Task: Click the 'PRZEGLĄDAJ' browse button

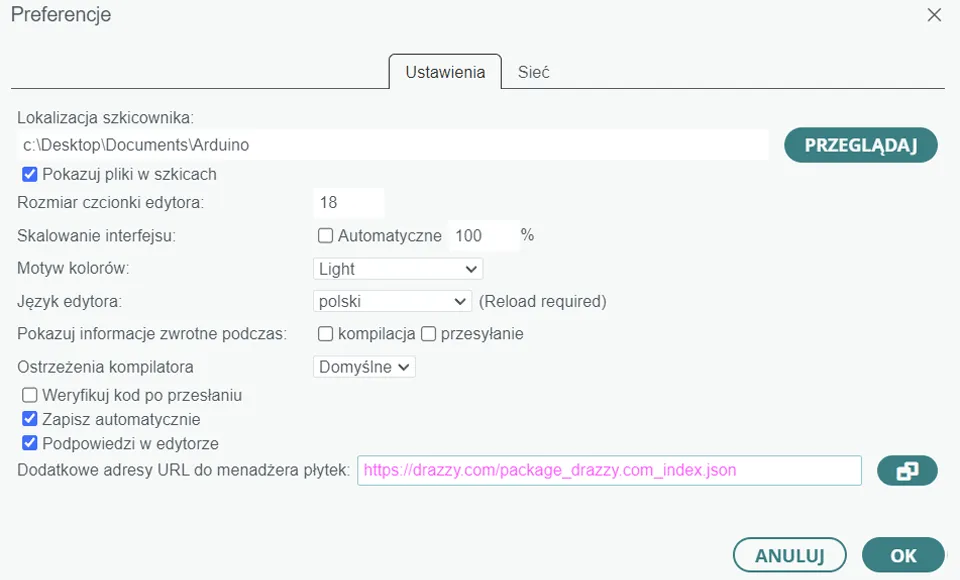Action: click(x=860, y=145)
